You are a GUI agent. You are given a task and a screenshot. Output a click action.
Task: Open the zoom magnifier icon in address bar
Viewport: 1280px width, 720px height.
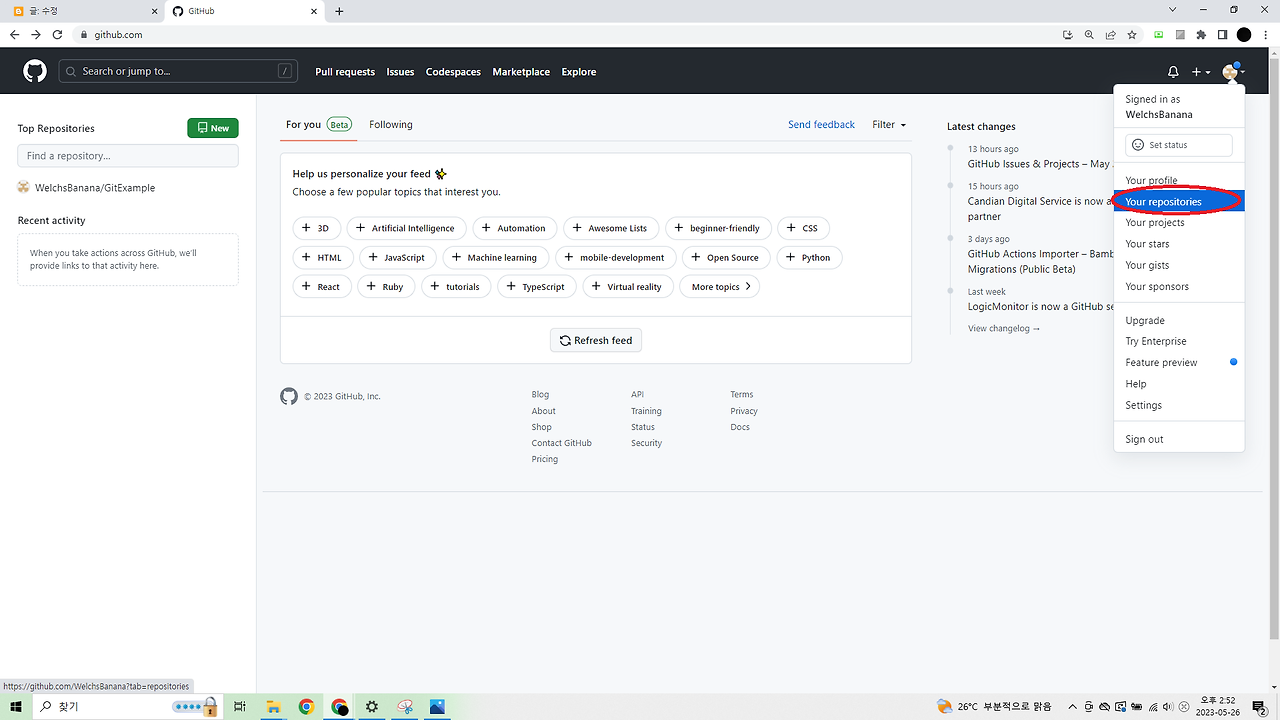(x=1089, y=34)
